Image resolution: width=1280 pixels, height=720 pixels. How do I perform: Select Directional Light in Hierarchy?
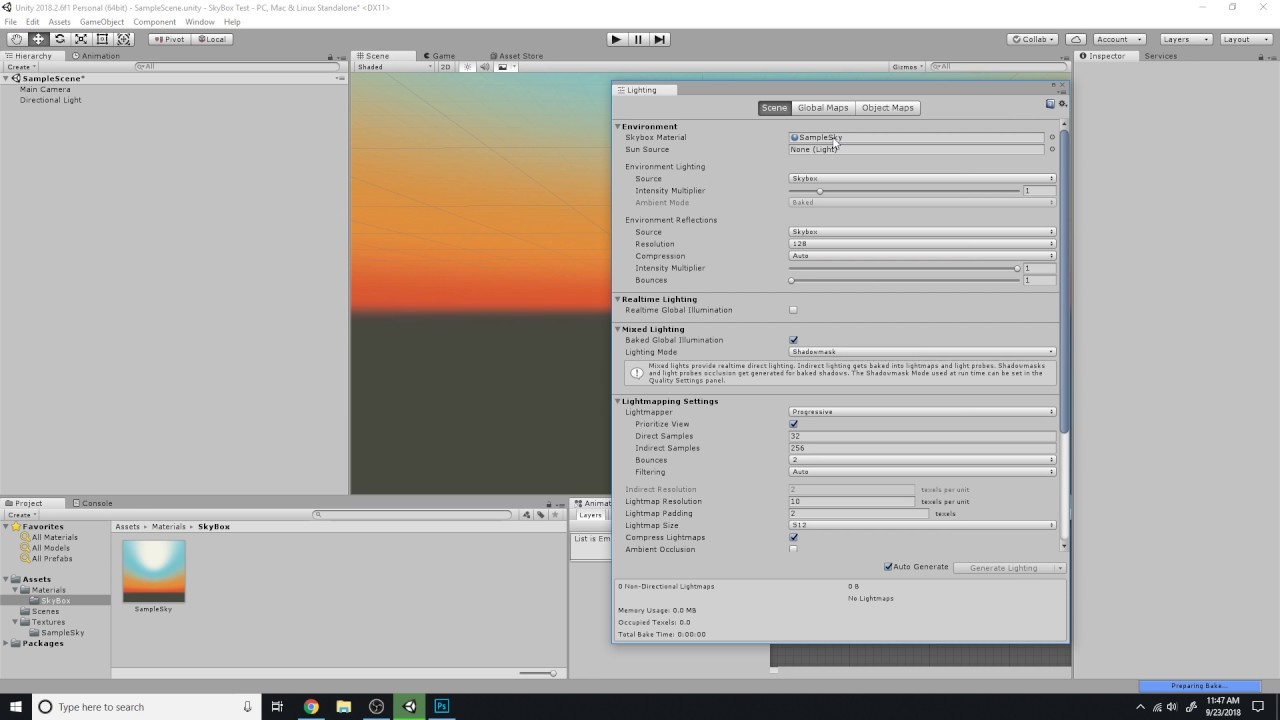50,100
